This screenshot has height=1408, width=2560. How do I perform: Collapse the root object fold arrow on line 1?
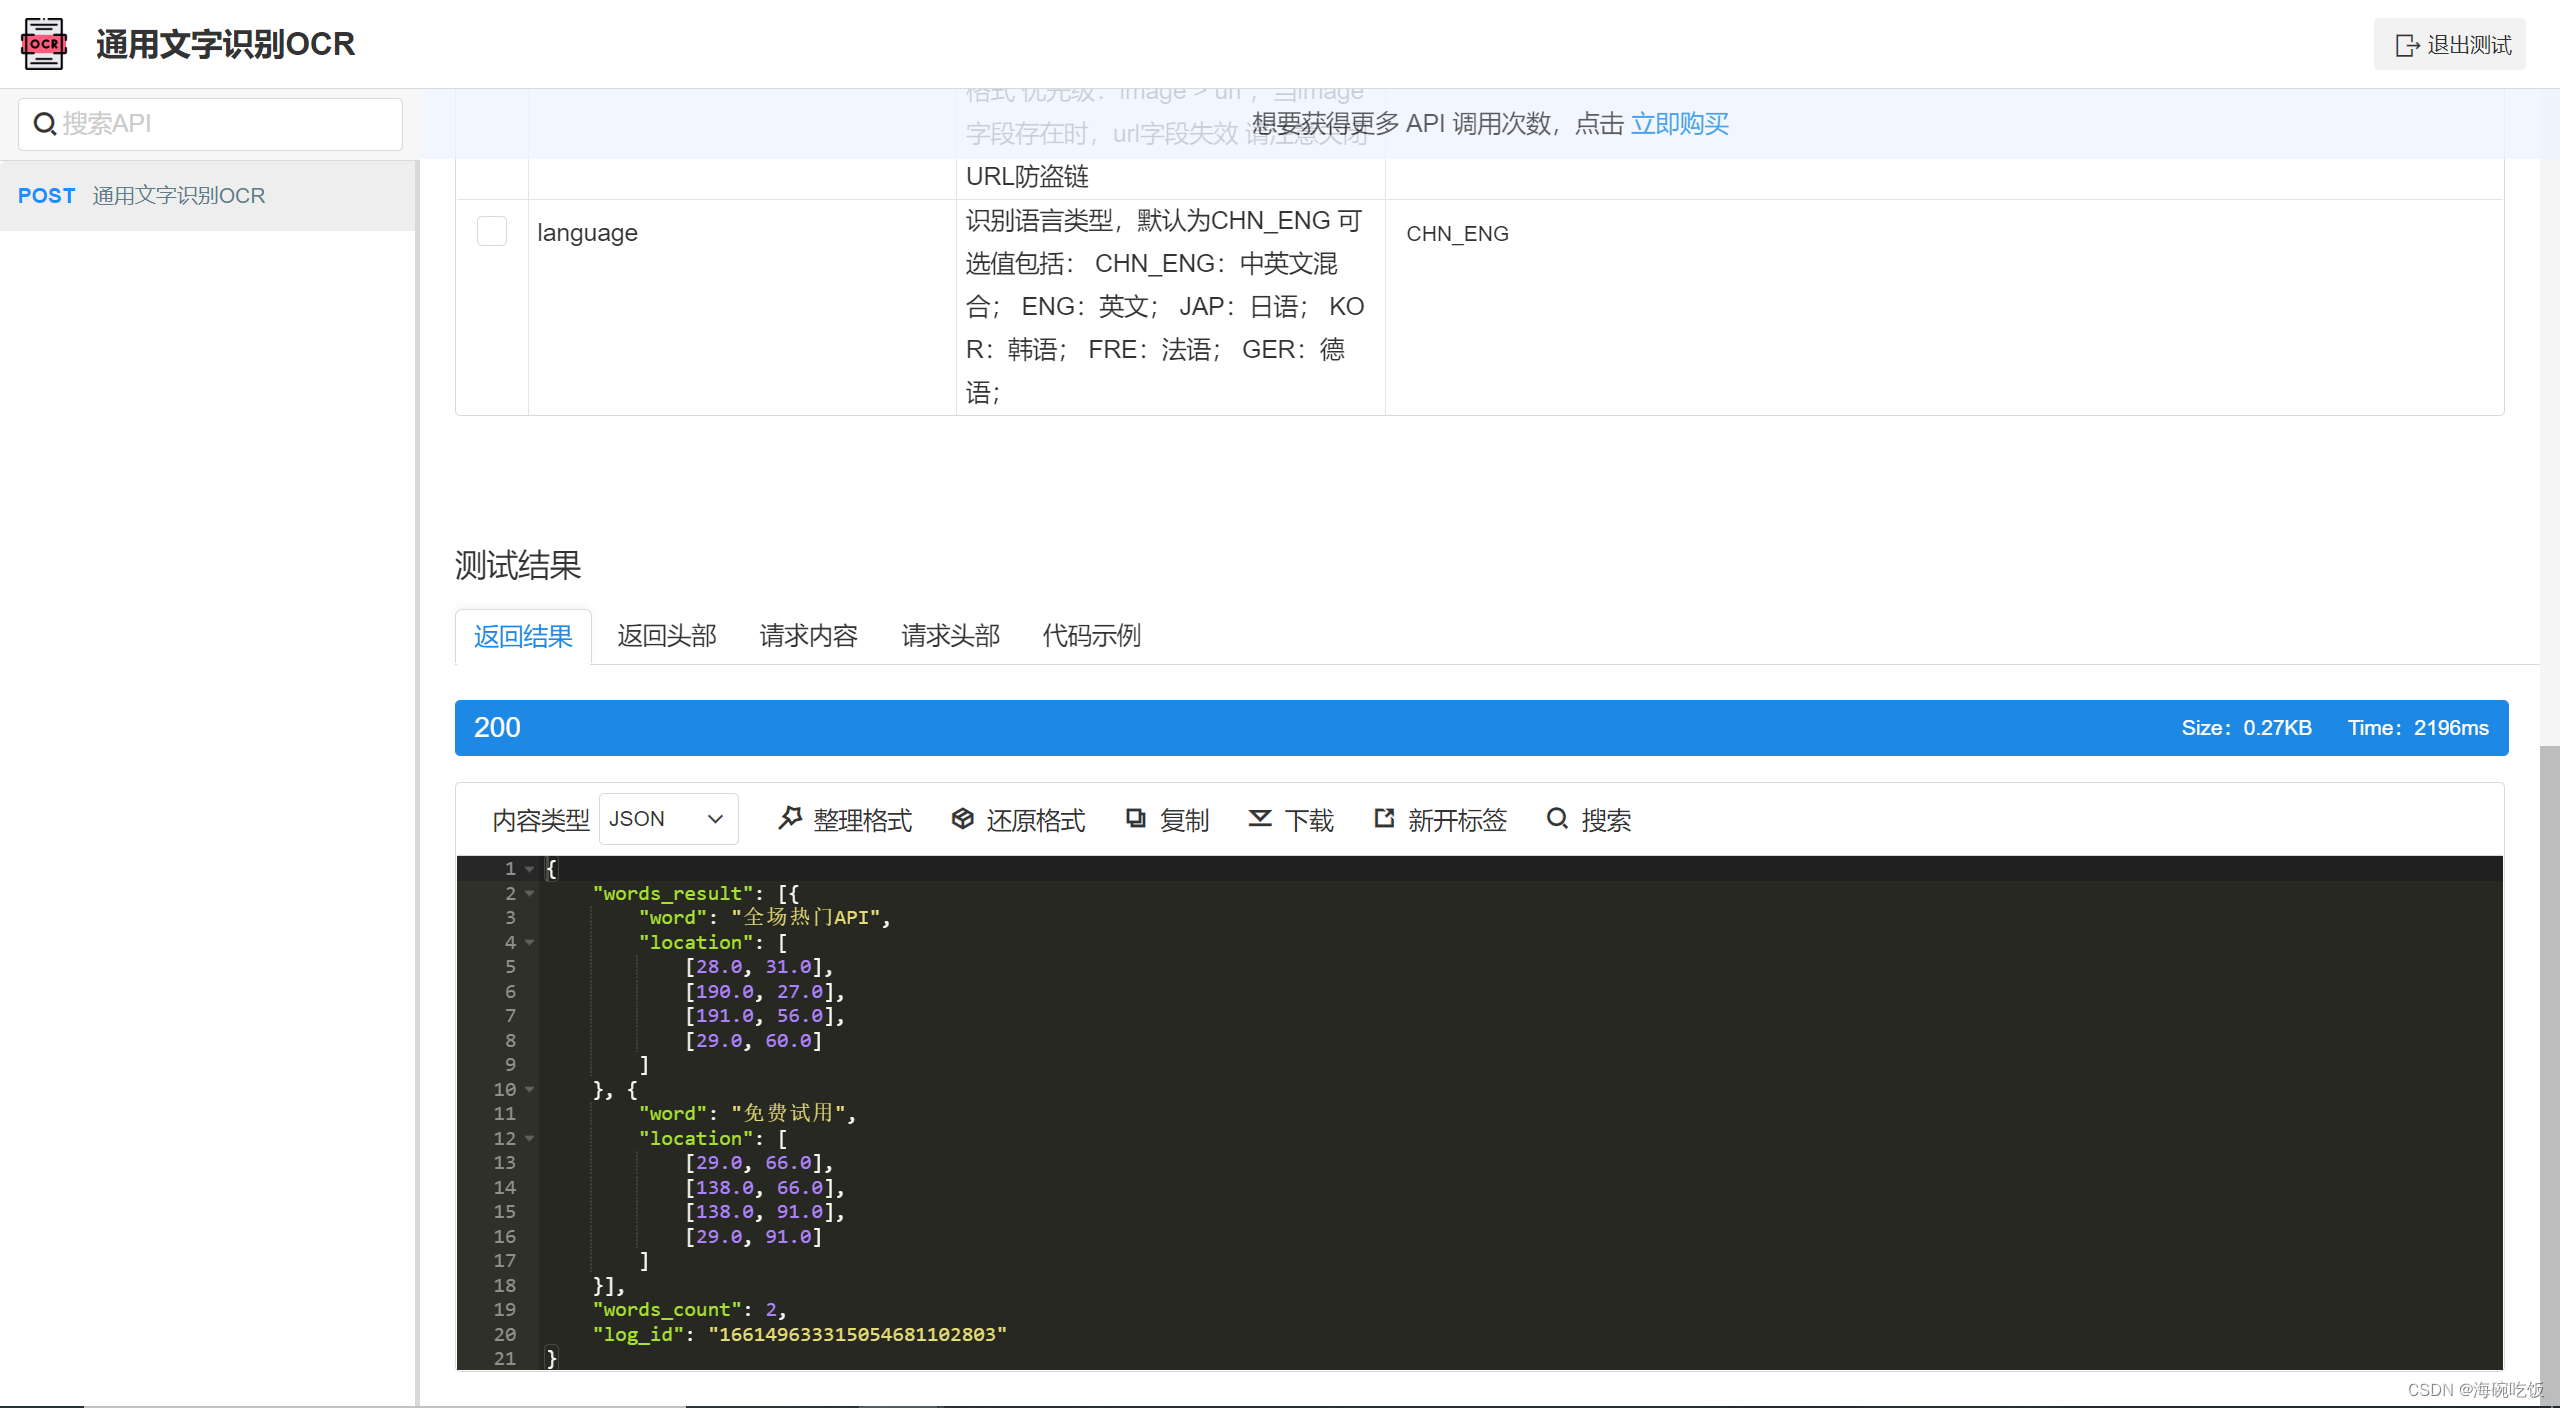click(530, 869)
